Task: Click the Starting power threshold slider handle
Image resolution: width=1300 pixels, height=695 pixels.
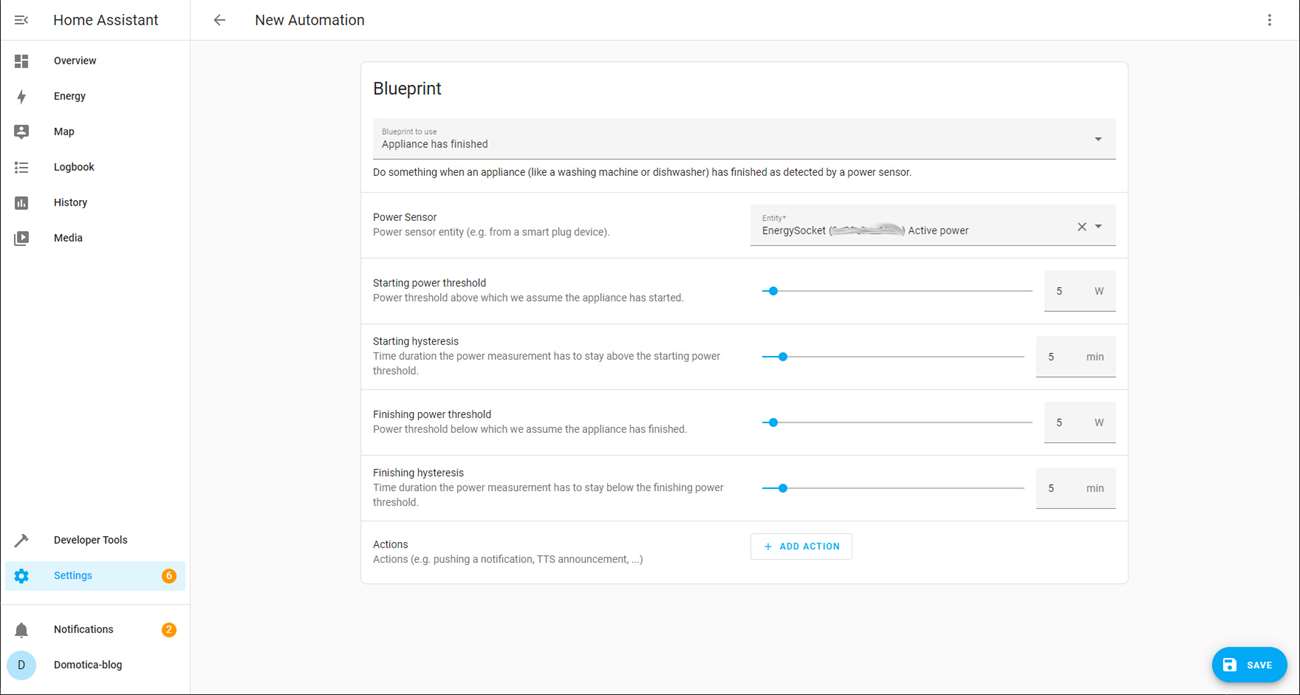Action: (773, 291)
